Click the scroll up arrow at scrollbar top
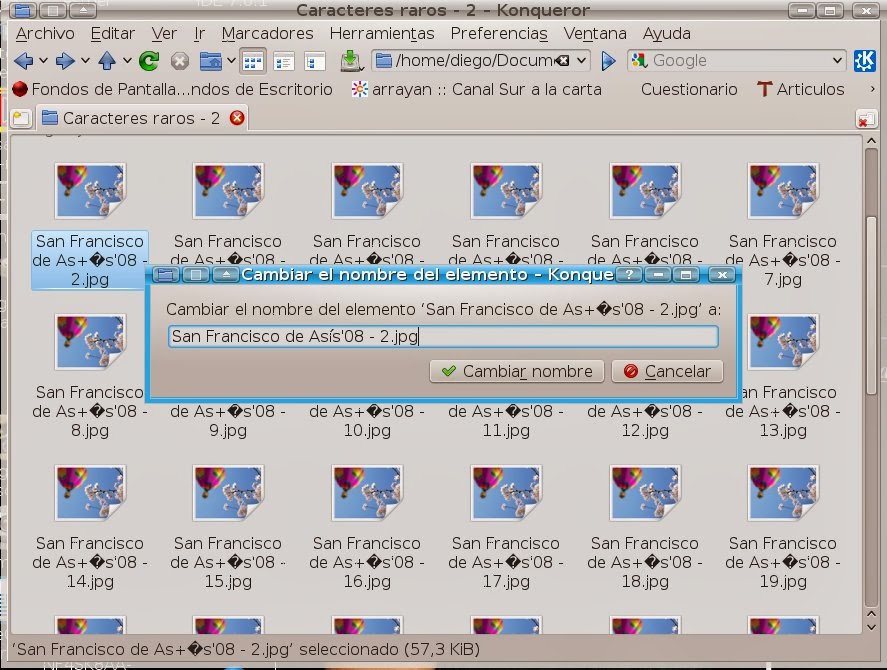Viewport: 887px width, 670px height. click(871, 140)
